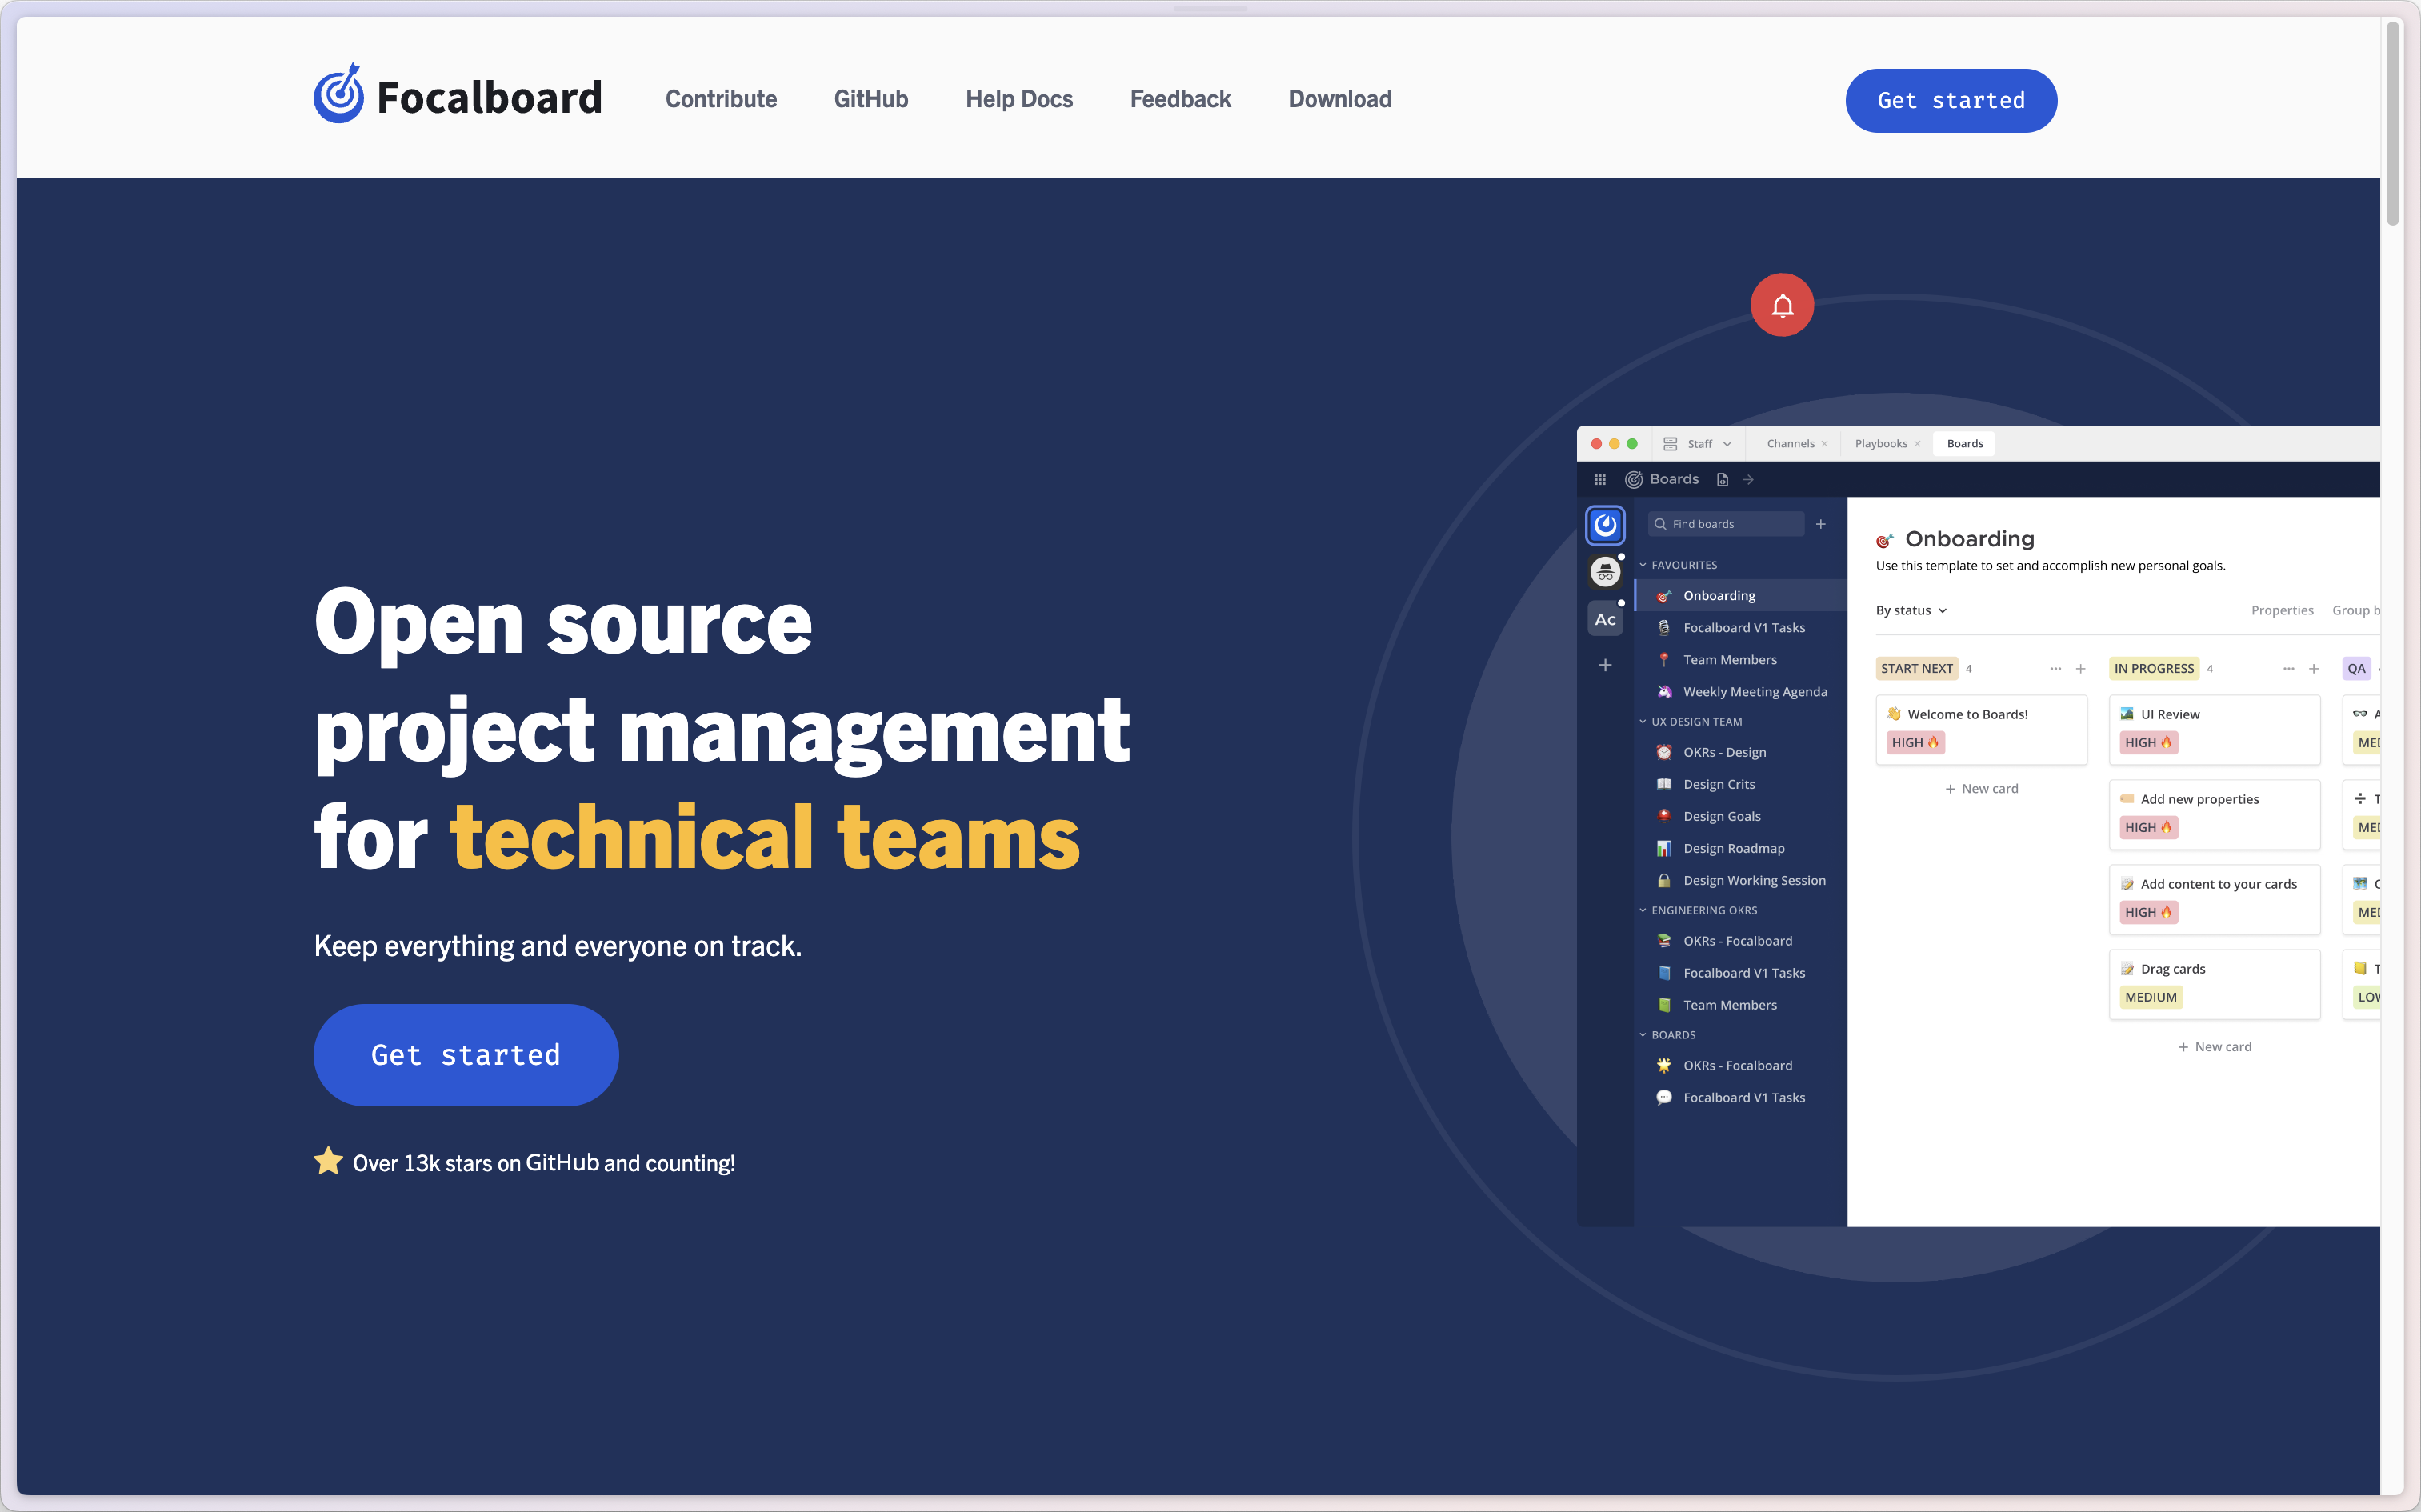Click New card under In Progress
Image resolution: width=2421 pixels, height=1512 pixels.
(x=2214, y=1047)
